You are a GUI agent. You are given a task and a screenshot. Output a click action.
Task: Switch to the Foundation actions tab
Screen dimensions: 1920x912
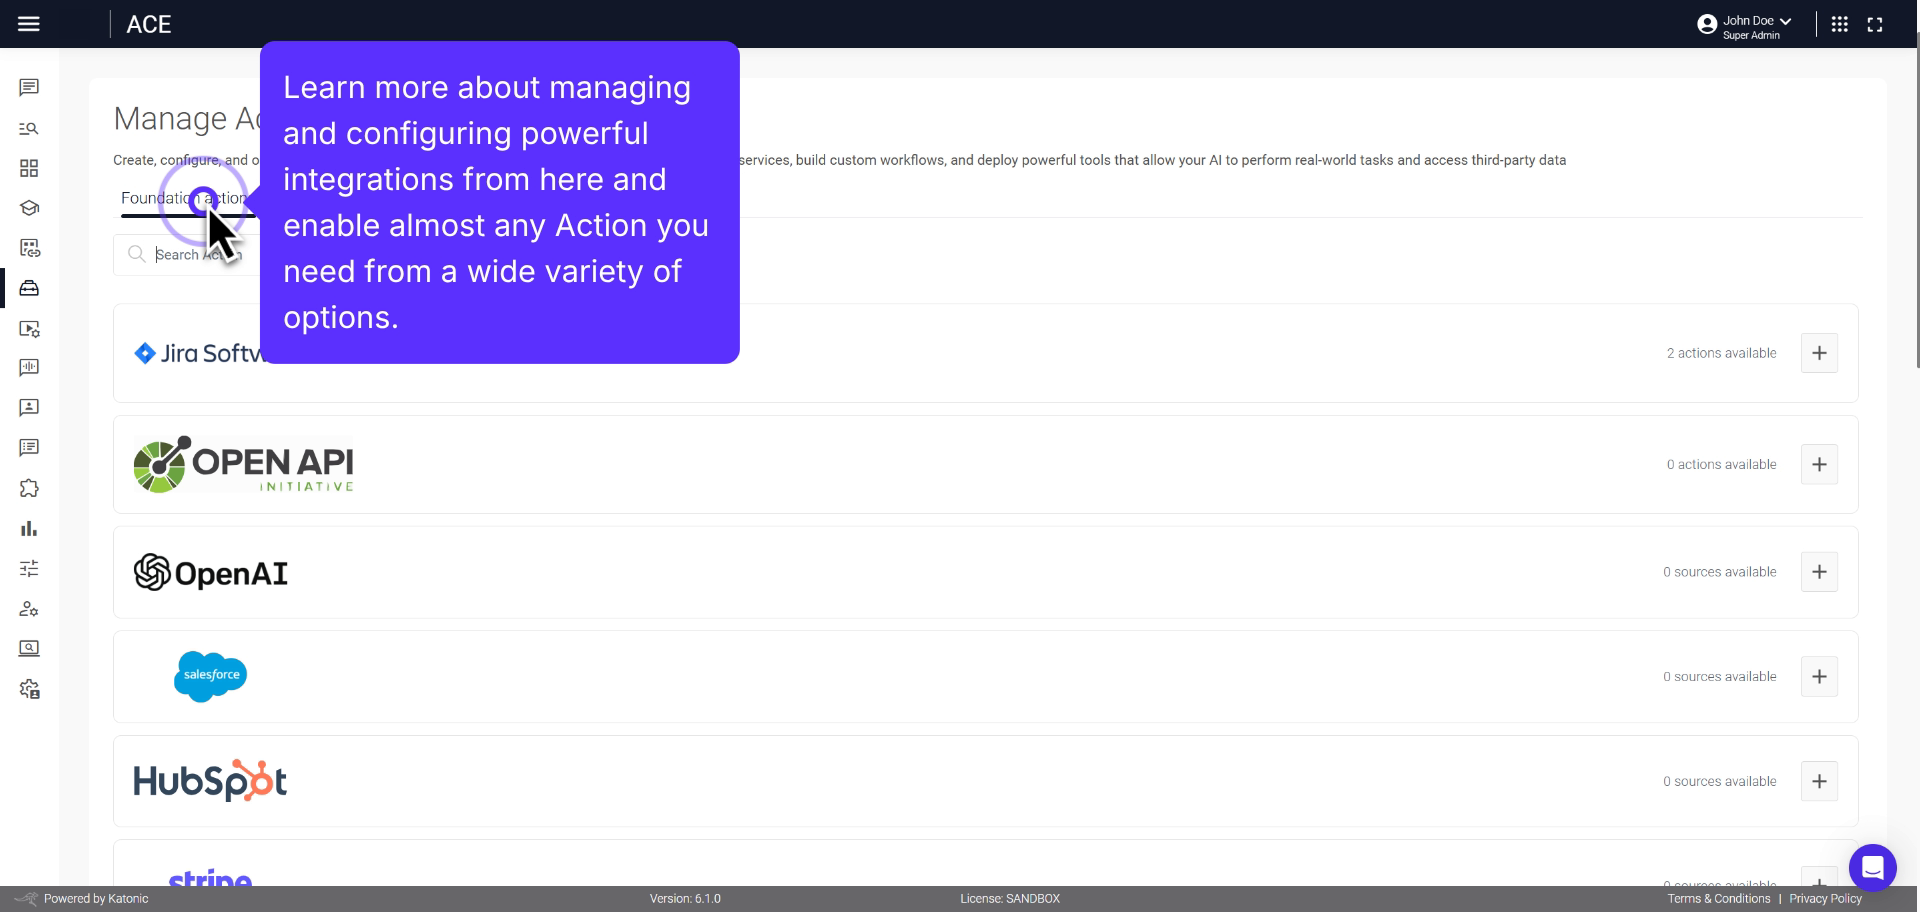point(183,198)
